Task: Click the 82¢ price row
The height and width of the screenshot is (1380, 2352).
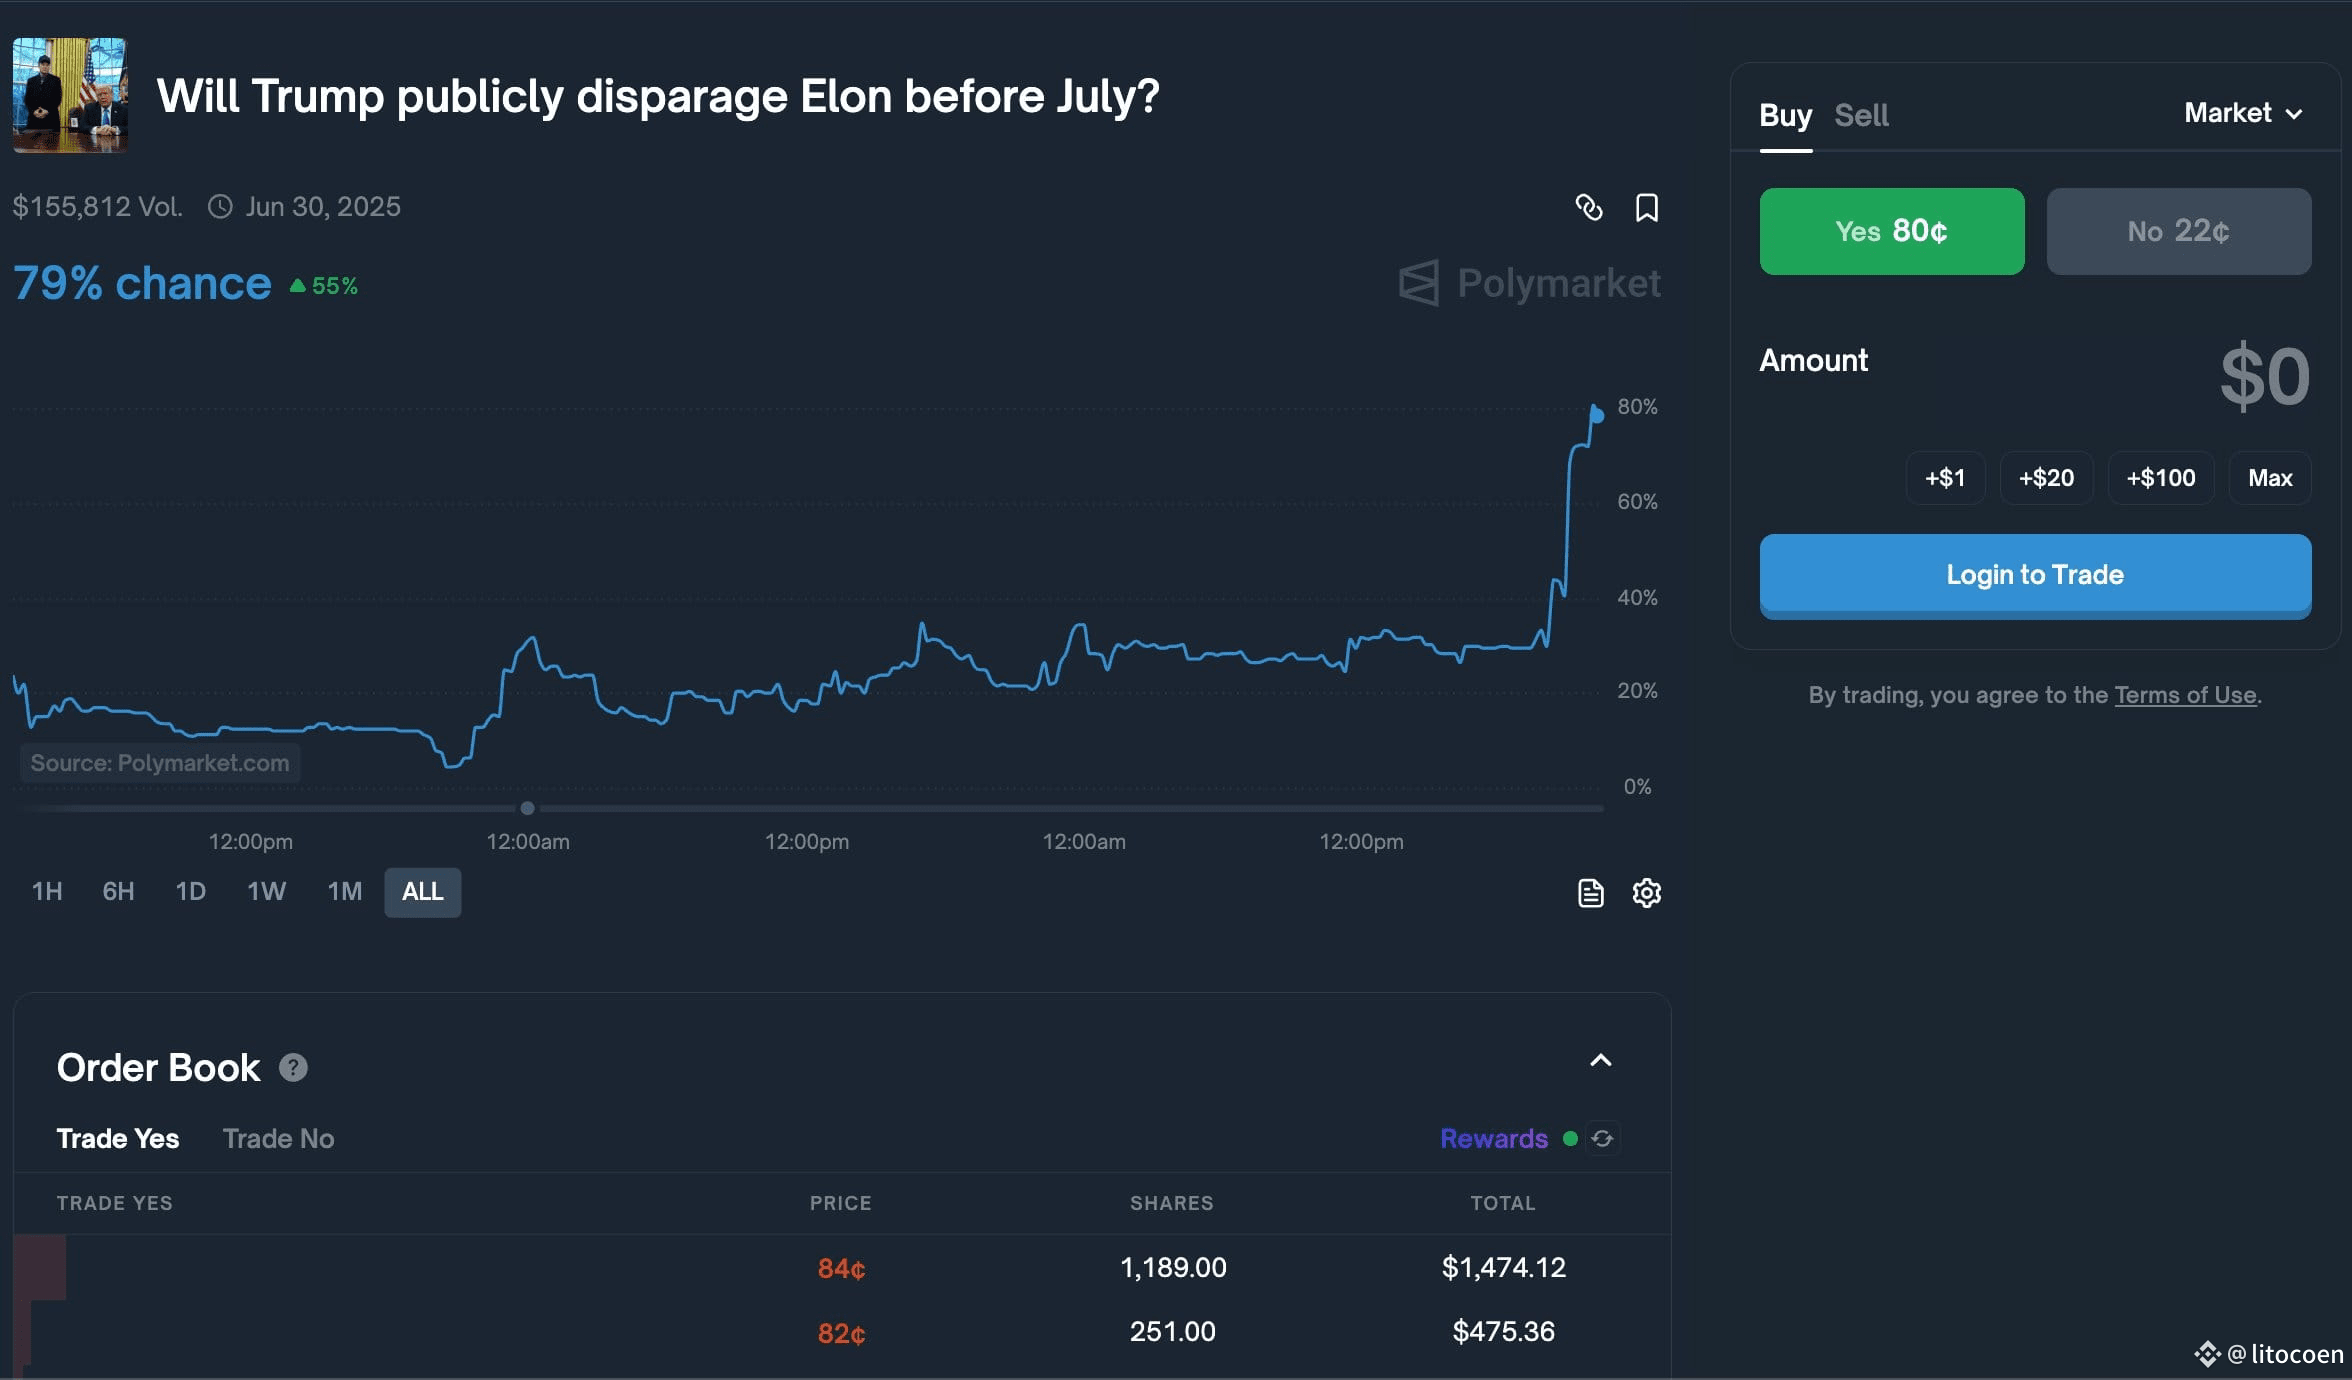Action: click(841, 1332)
